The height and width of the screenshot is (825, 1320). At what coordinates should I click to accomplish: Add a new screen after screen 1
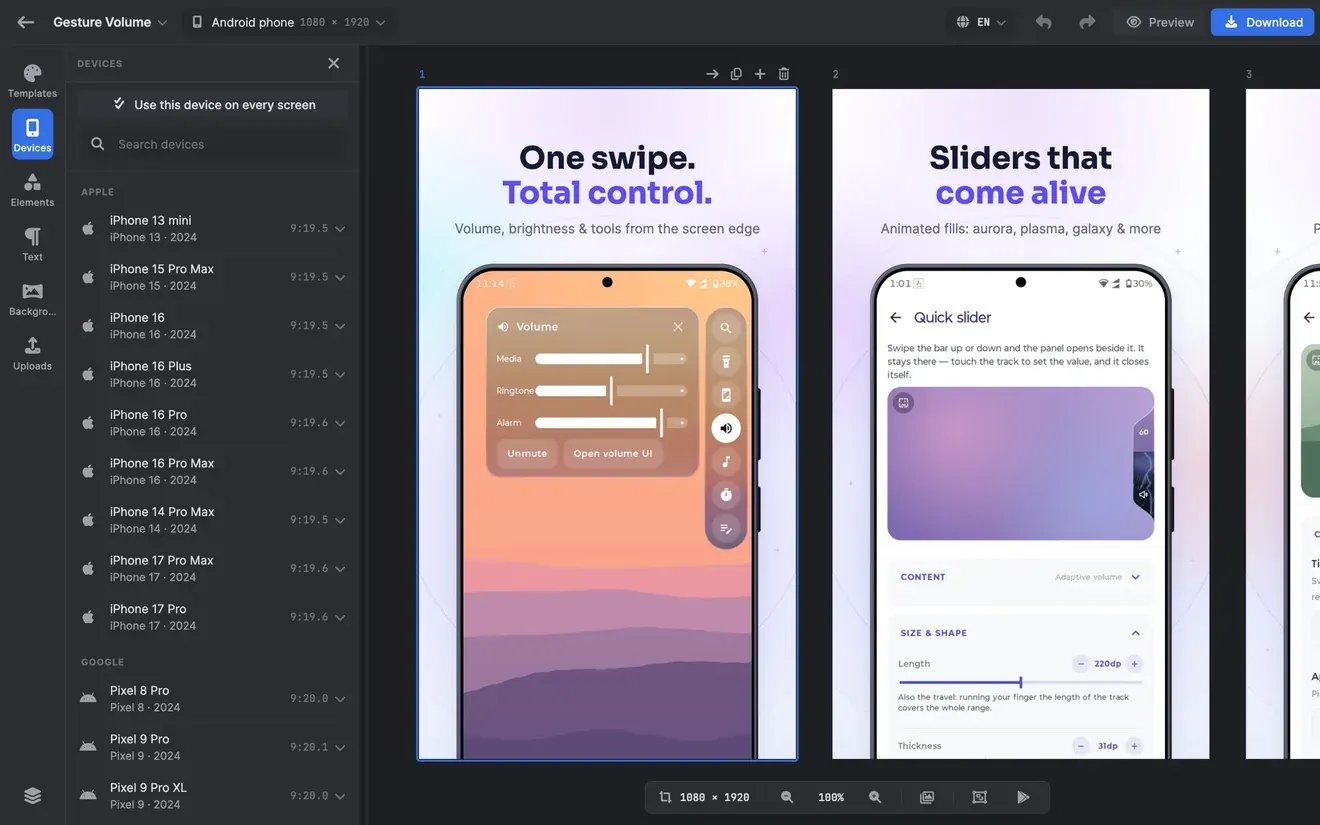[760, 74]
